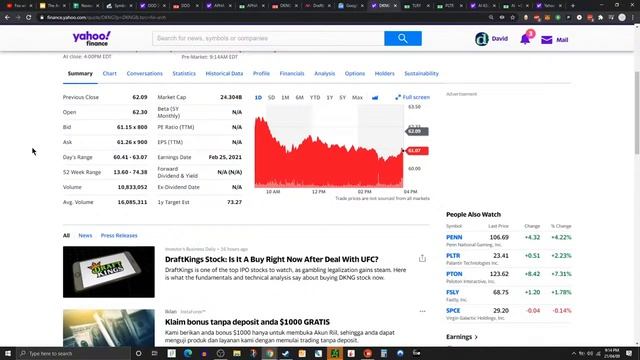The width and height of the screenshot is (640, 360).
Task: Open Chrome three-dot menu
Action: pyautogui.click(x=633, y=18)
